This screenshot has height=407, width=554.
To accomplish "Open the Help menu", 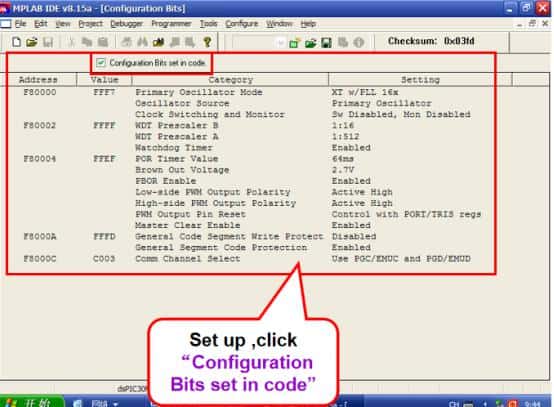I will click(308, 24).
